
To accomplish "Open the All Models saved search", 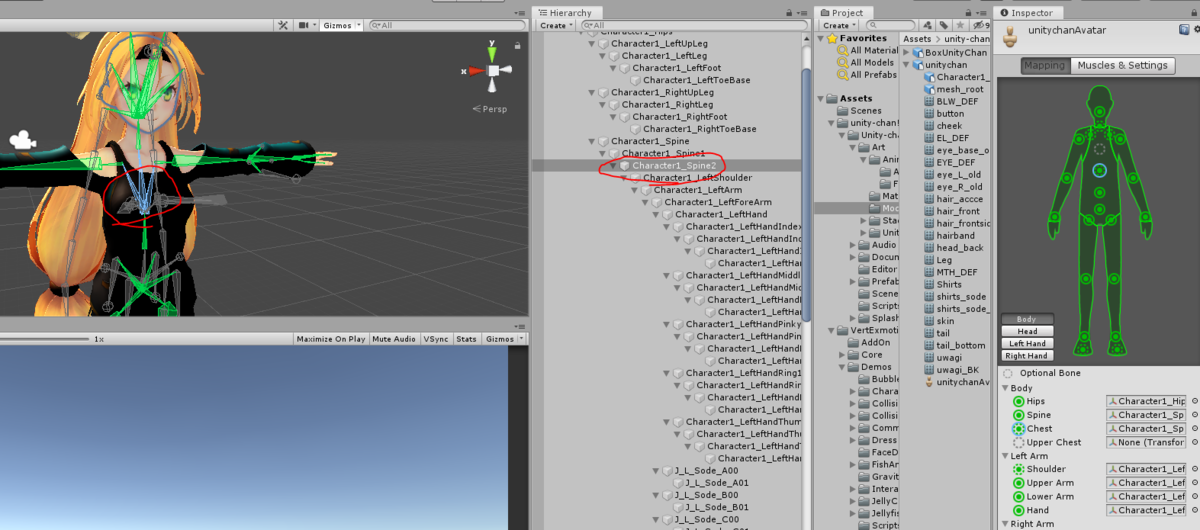I will click(866, 63).
